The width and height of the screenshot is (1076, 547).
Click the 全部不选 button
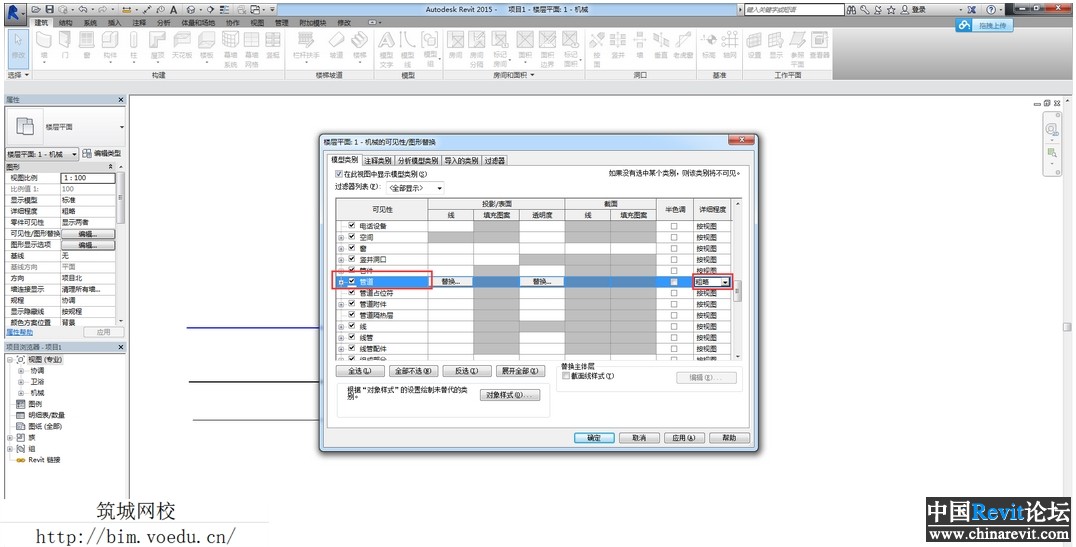tap(412, 371)
